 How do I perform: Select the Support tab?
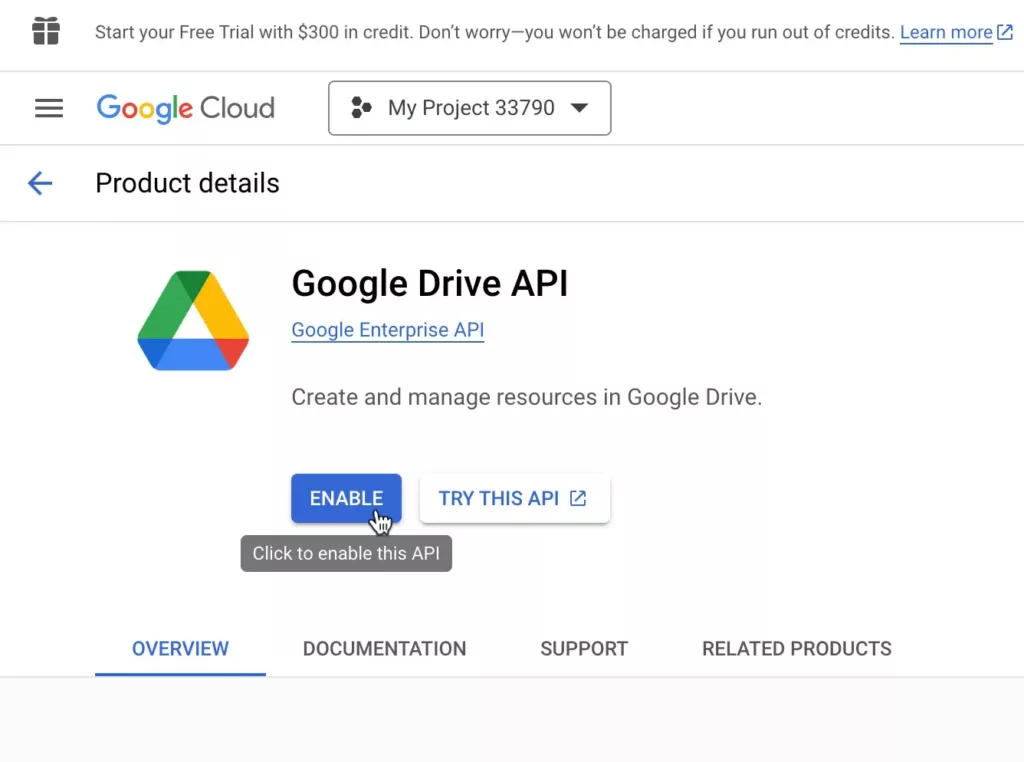click(584, 648)
